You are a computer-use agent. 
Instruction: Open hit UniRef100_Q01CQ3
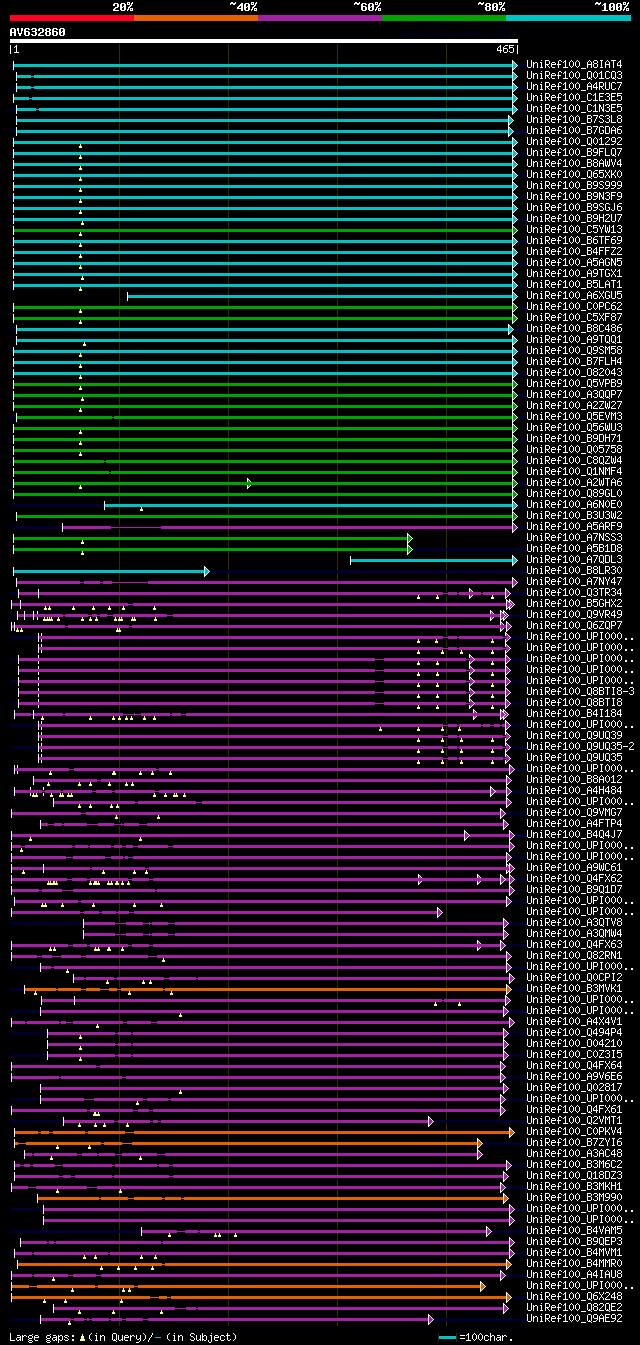click(574, 75)
